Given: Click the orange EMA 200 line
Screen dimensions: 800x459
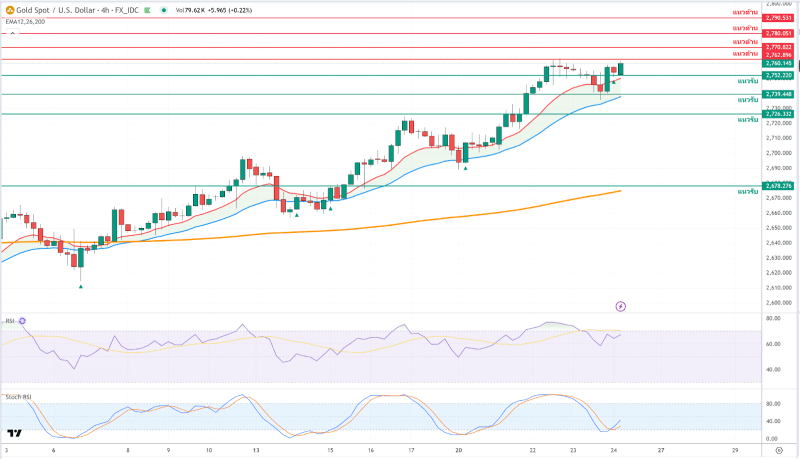Looking at the screenshot, I should coord(400,223).
